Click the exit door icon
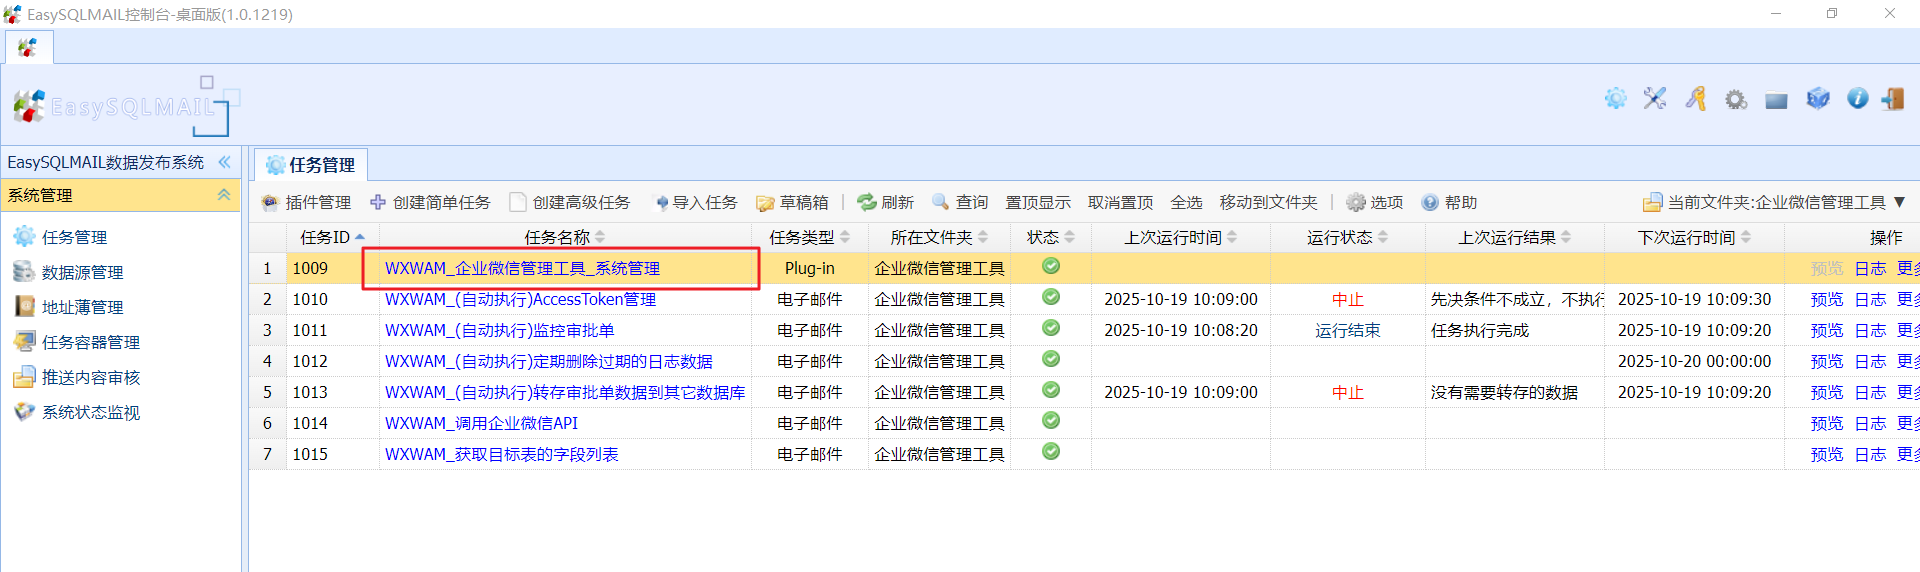 1892,99
